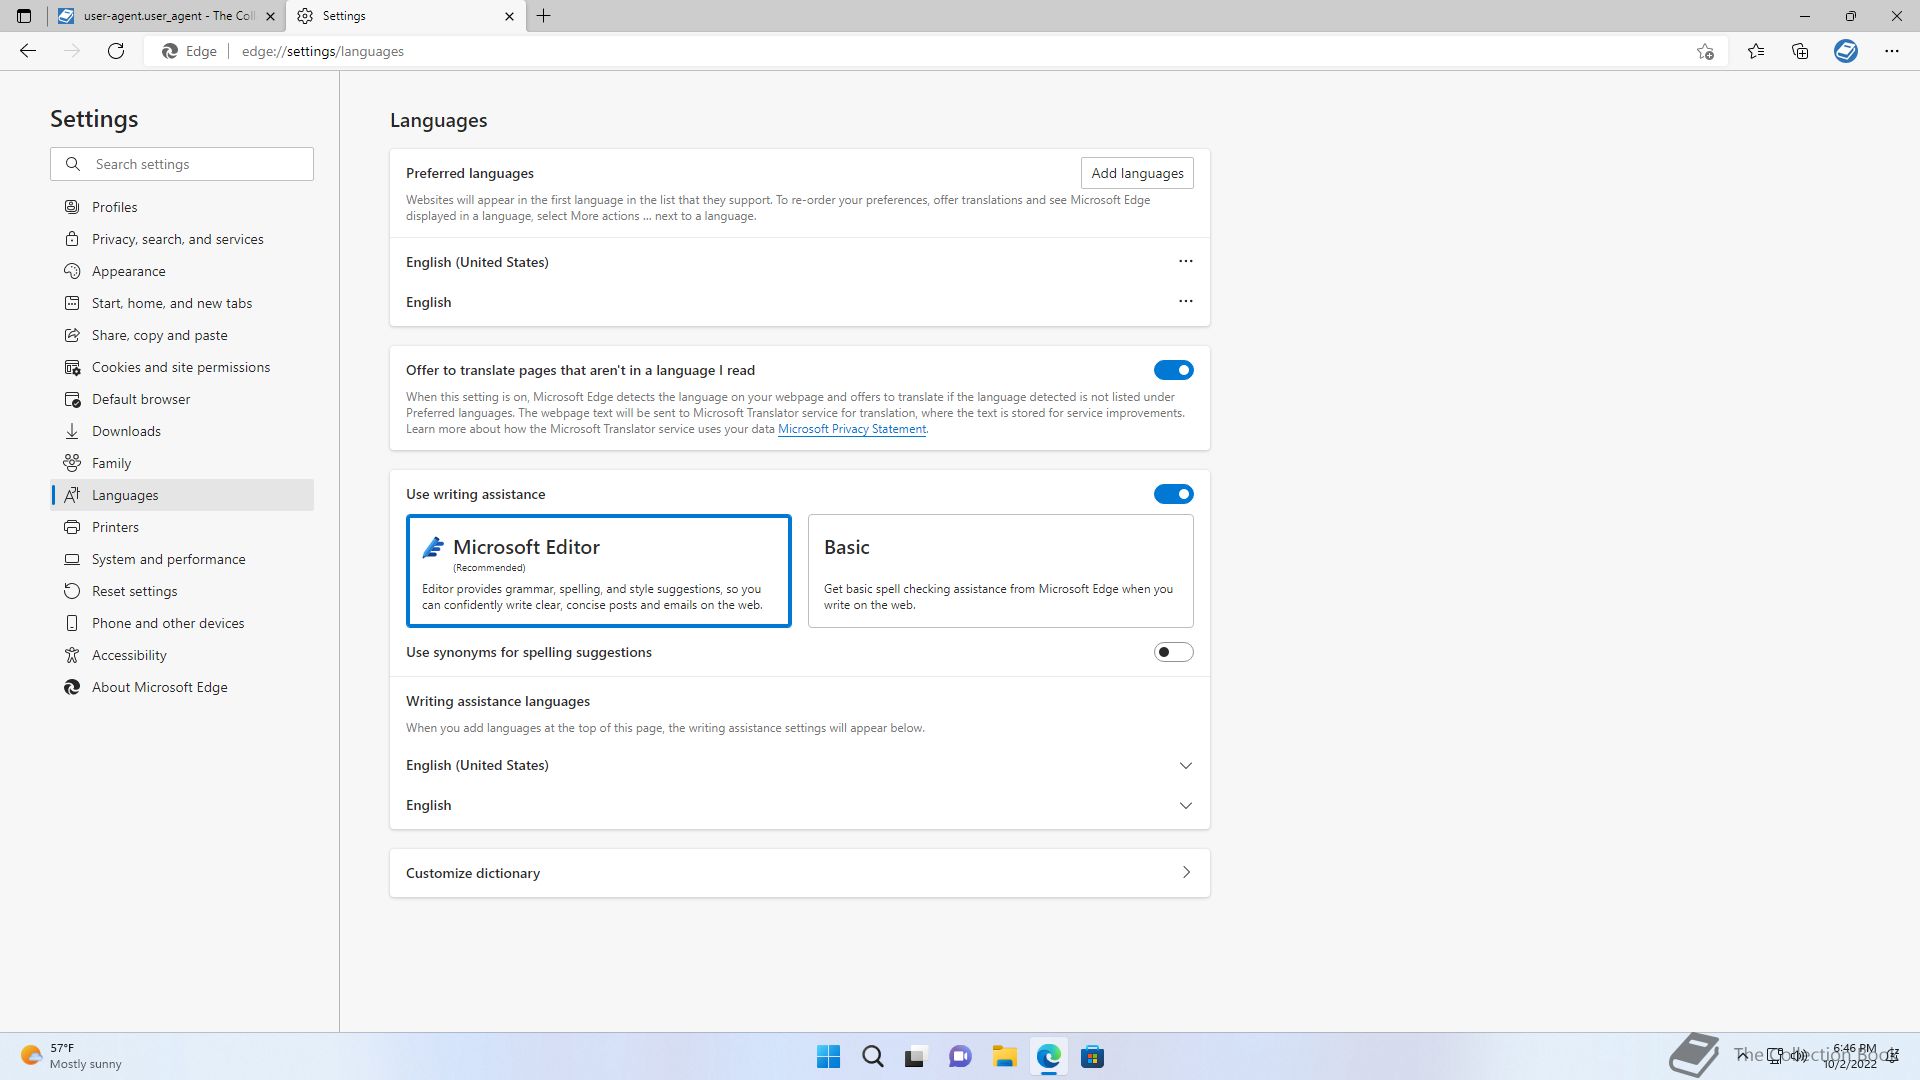Open Customize dictionary chevron
Viewport: 1920px width, 1080px height.
pos(1186,872)
